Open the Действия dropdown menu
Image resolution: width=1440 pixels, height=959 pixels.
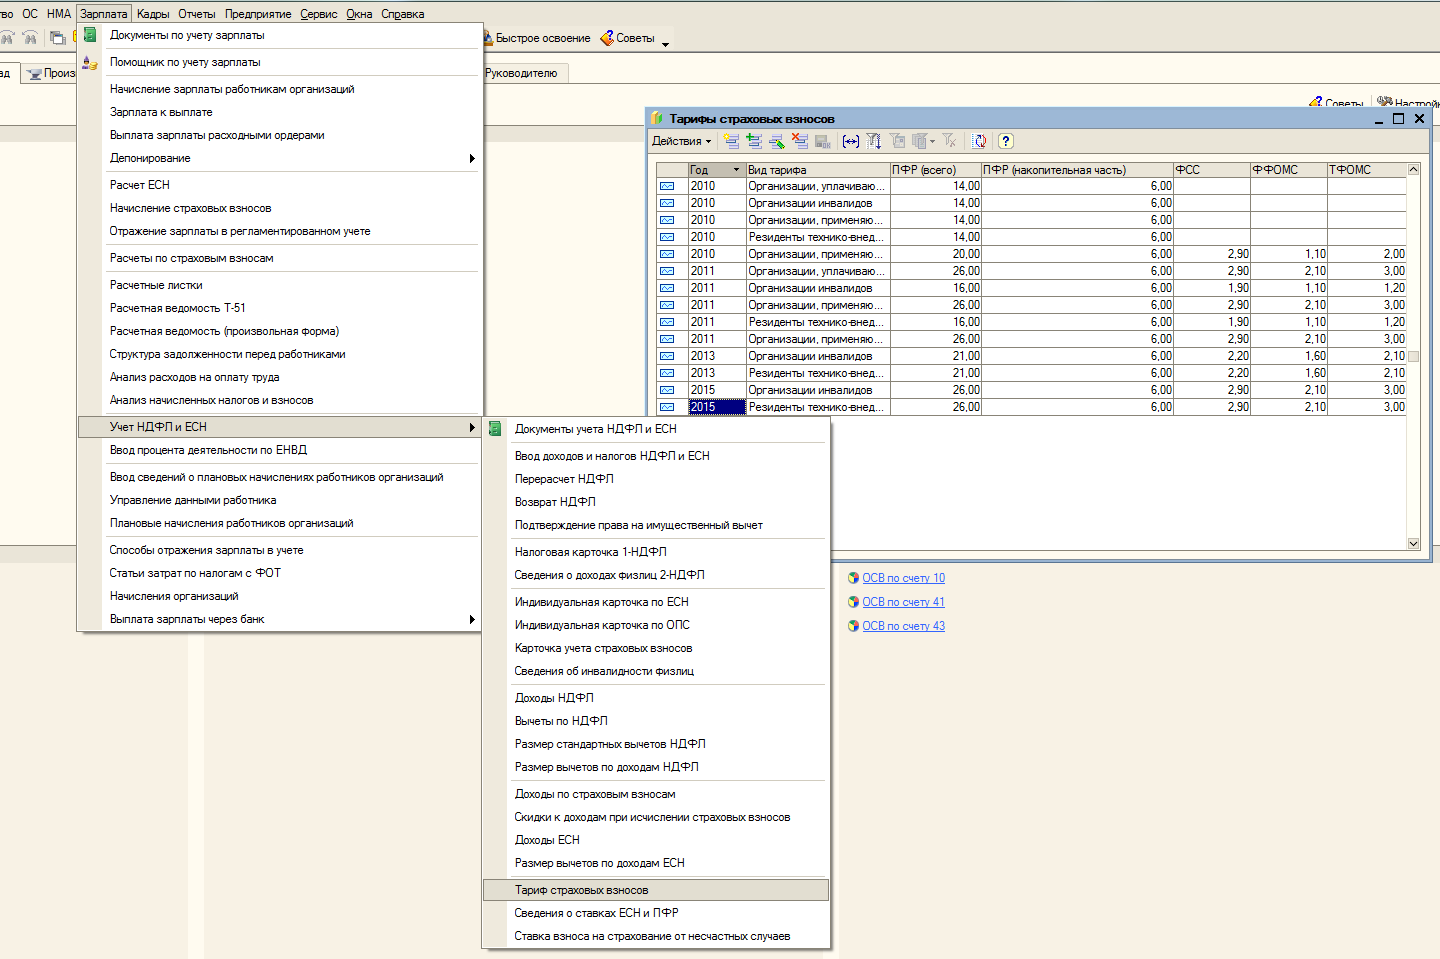click(x=681, y=141)
